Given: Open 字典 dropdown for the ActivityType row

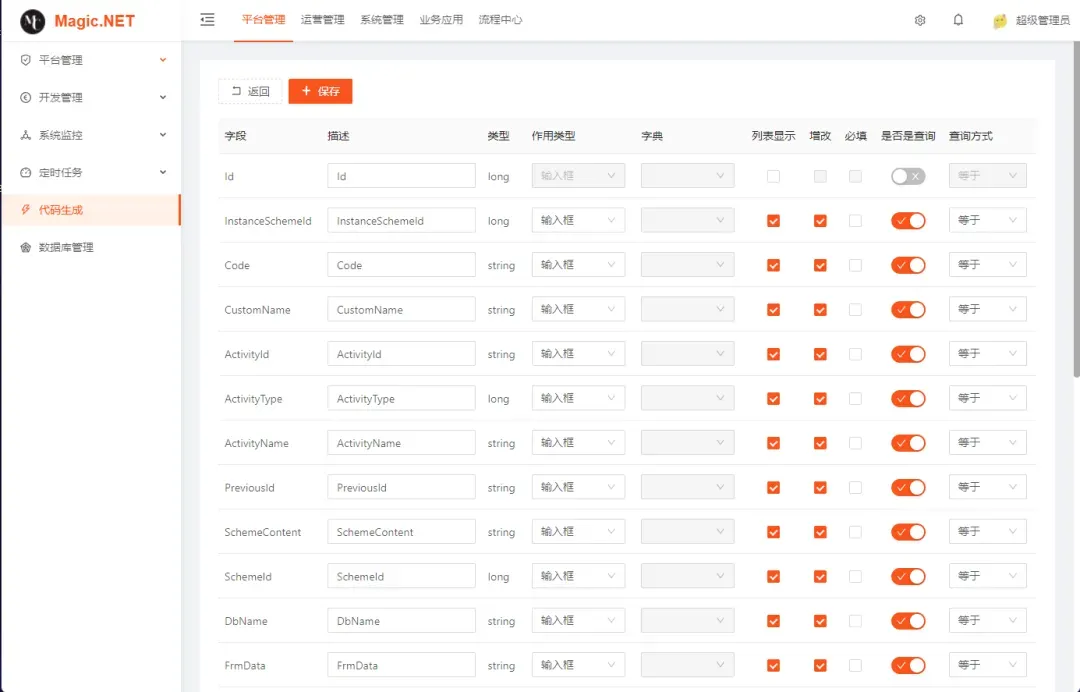Looking at the screenshot, I should click(x=687, y=398).
